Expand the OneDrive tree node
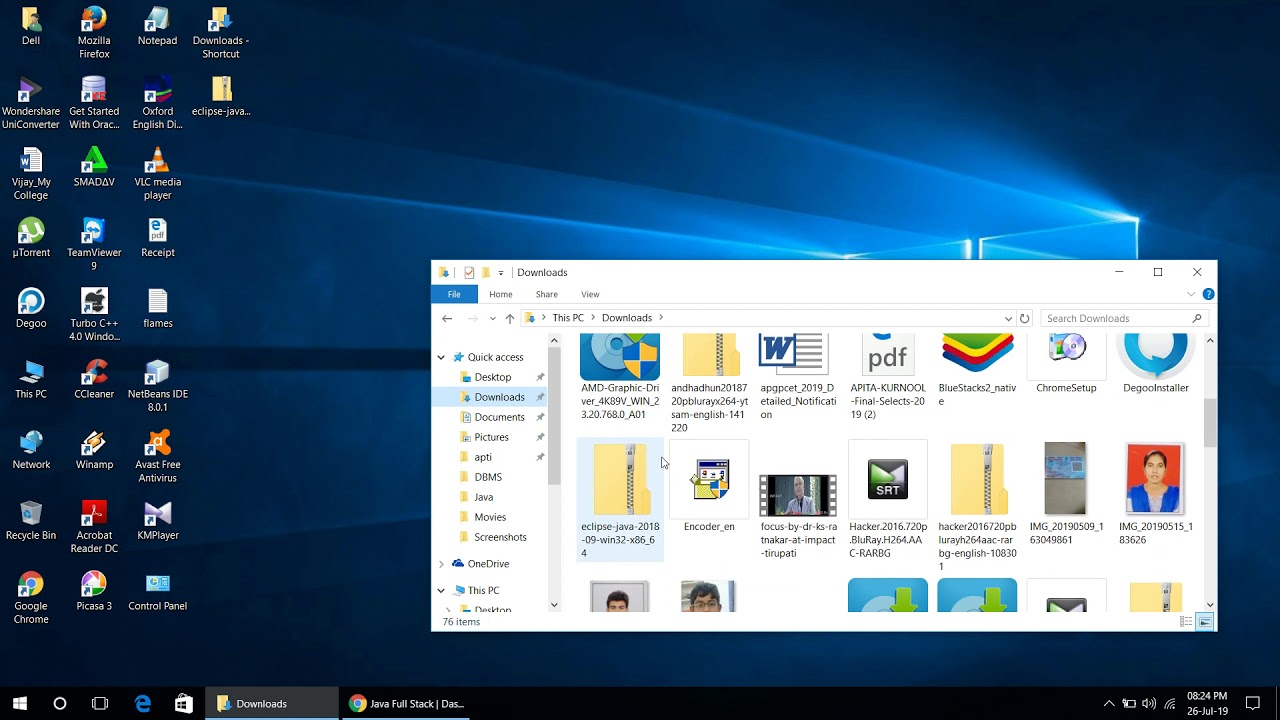1280x720 pixels. [x=441, y=564]
